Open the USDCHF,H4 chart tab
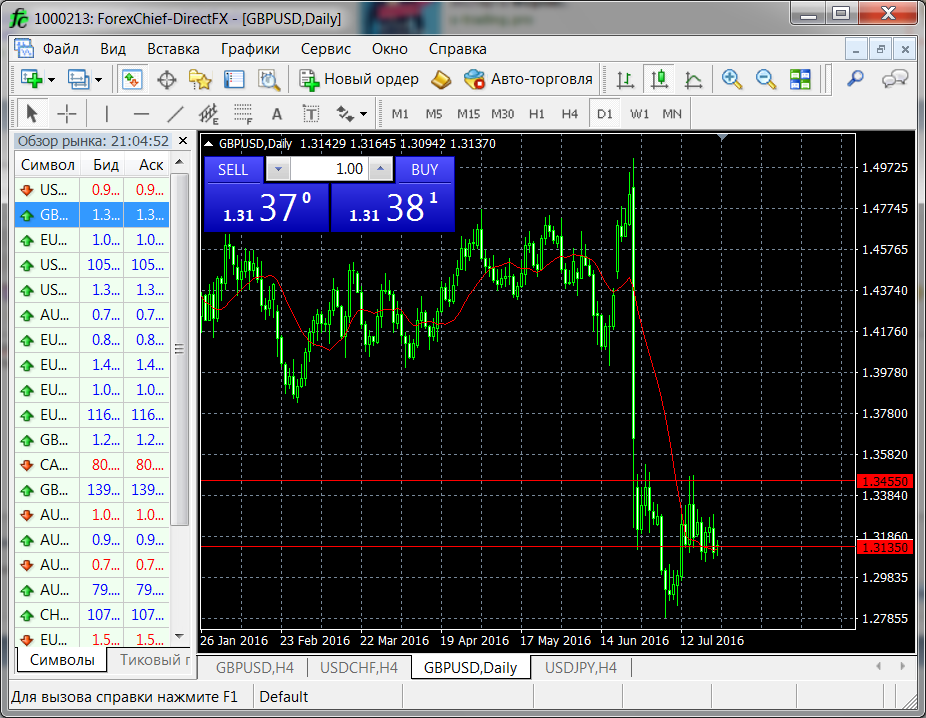This screenshot has width=926, height=718. pyautogui.click(x=359, y=668)
